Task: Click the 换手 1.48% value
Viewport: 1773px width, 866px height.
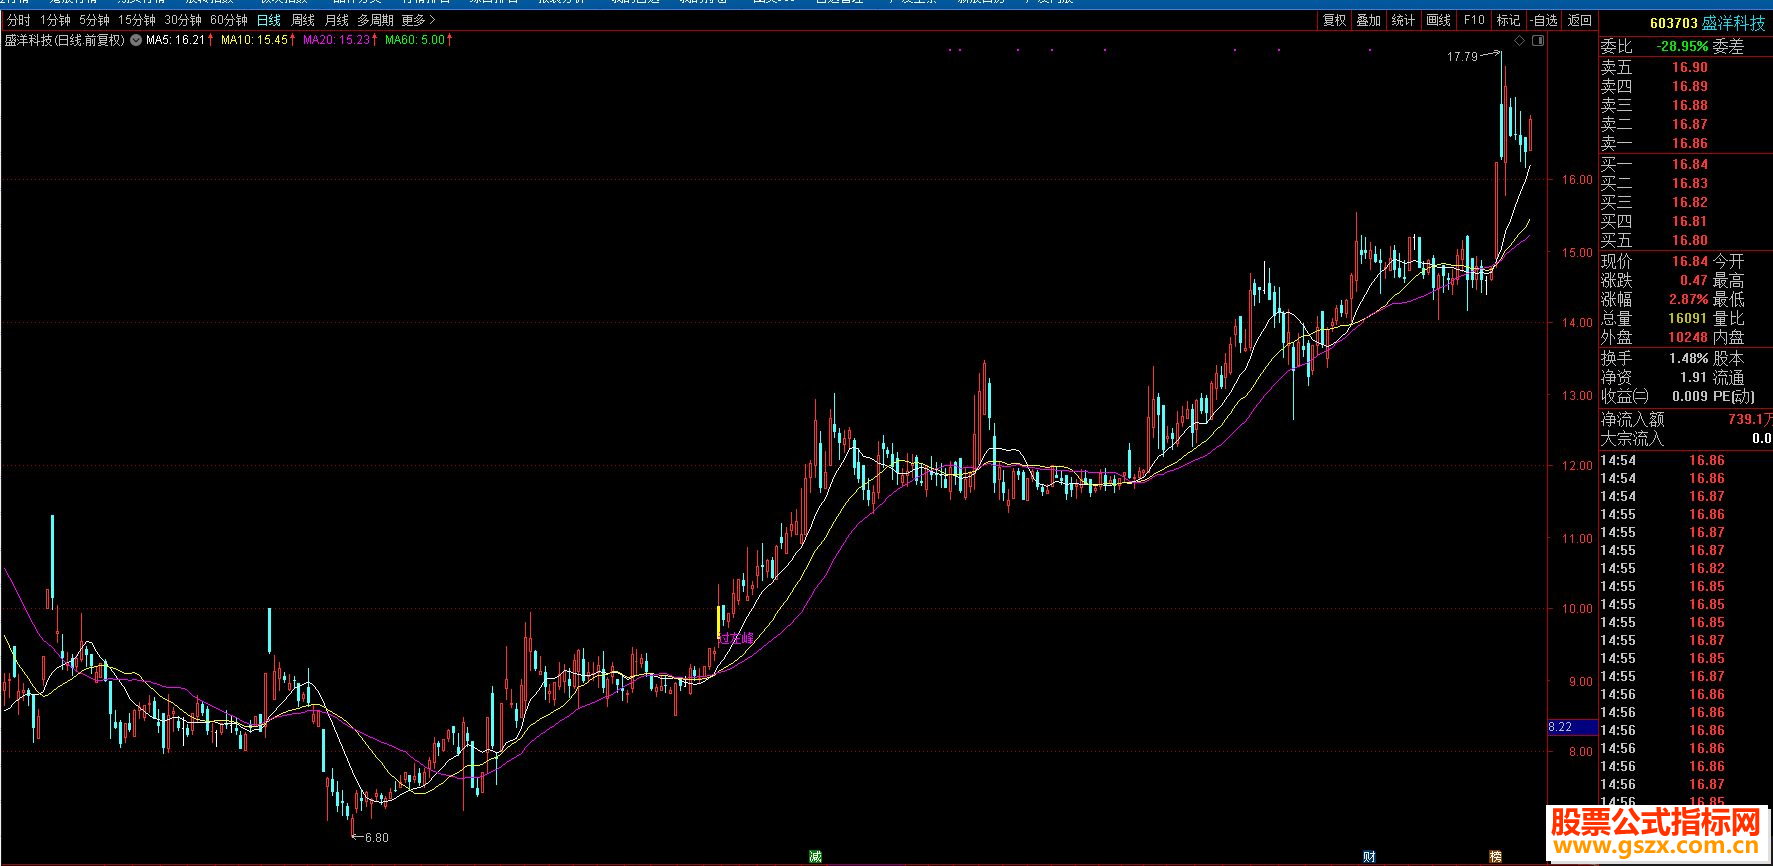Action: [x=1688, y=358]
